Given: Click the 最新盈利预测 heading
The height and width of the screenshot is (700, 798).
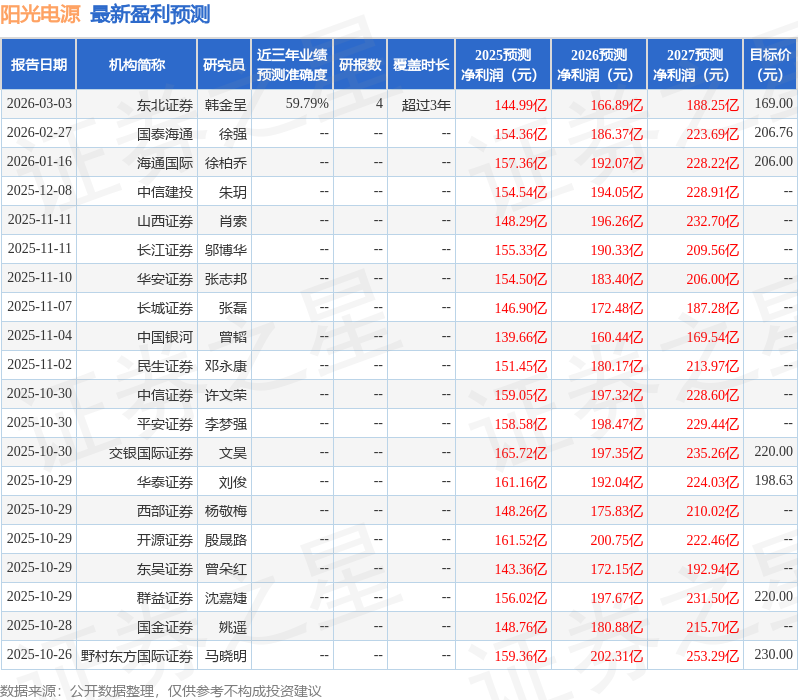Looking at the screenshot, I should (x=150, y=15).
